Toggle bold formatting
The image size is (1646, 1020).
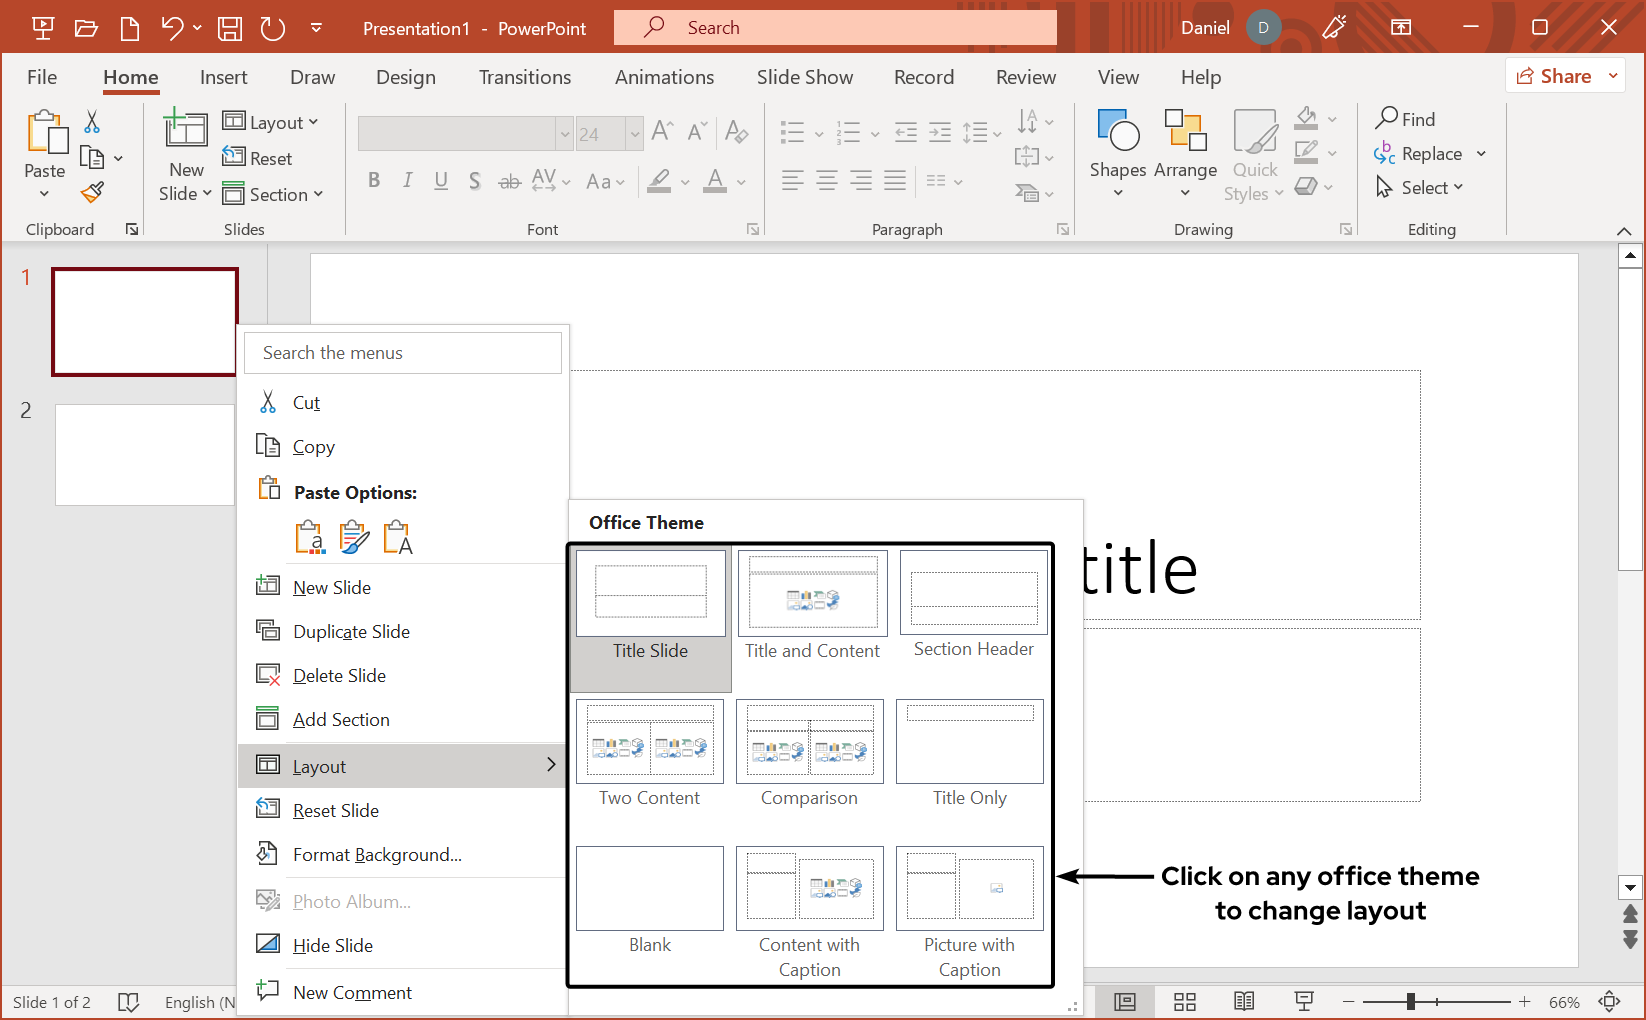(x=374, y=180)
